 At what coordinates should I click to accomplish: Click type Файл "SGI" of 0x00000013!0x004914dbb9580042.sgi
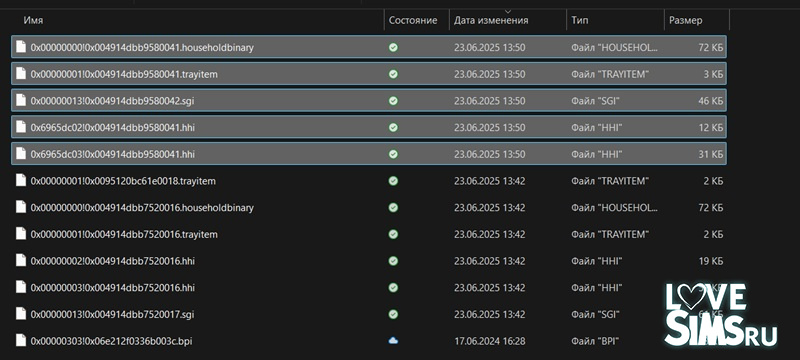(595, 100)
